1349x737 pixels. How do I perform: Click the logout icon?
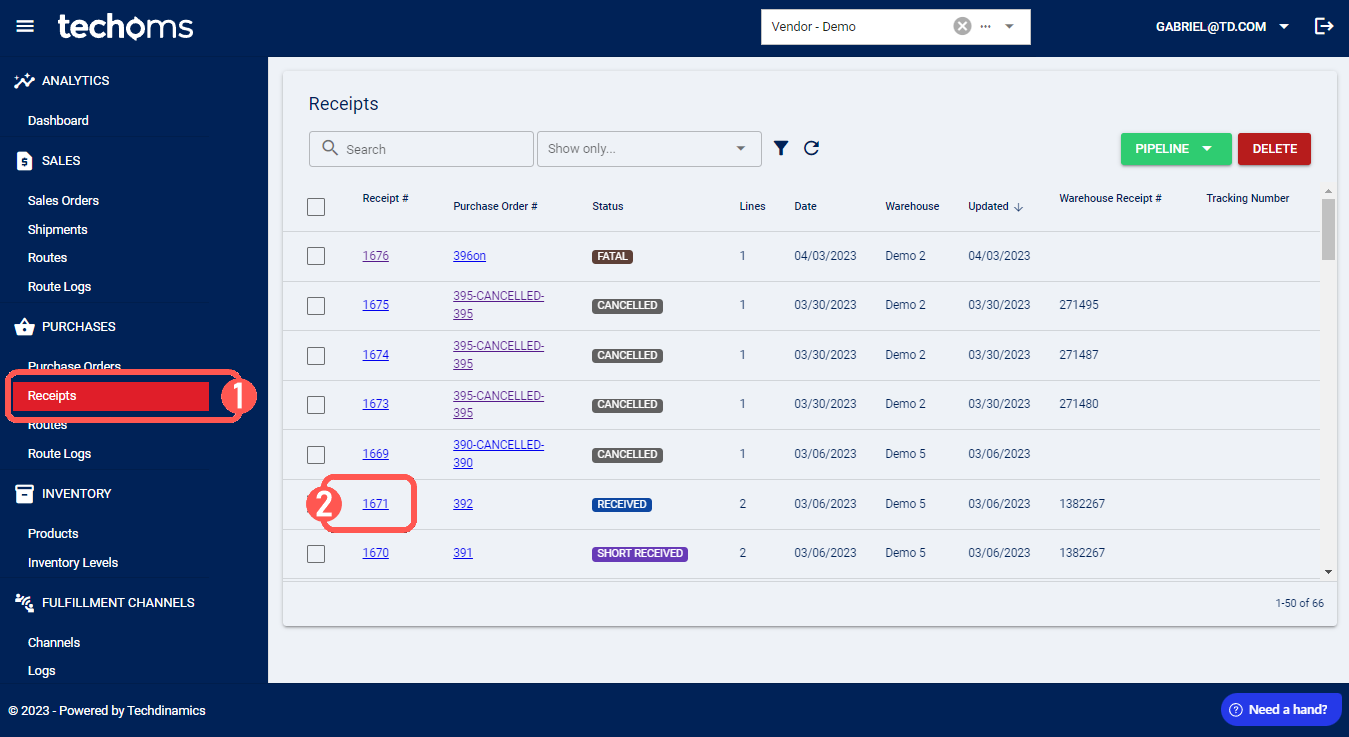(x=1324, y=26)
